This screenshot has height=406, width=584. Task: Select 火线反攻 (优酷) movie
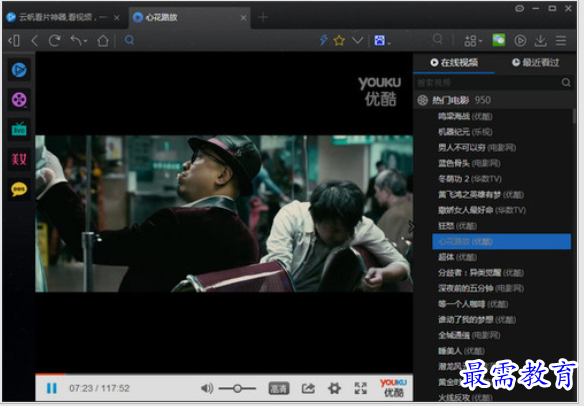click(x=465, y=397)
